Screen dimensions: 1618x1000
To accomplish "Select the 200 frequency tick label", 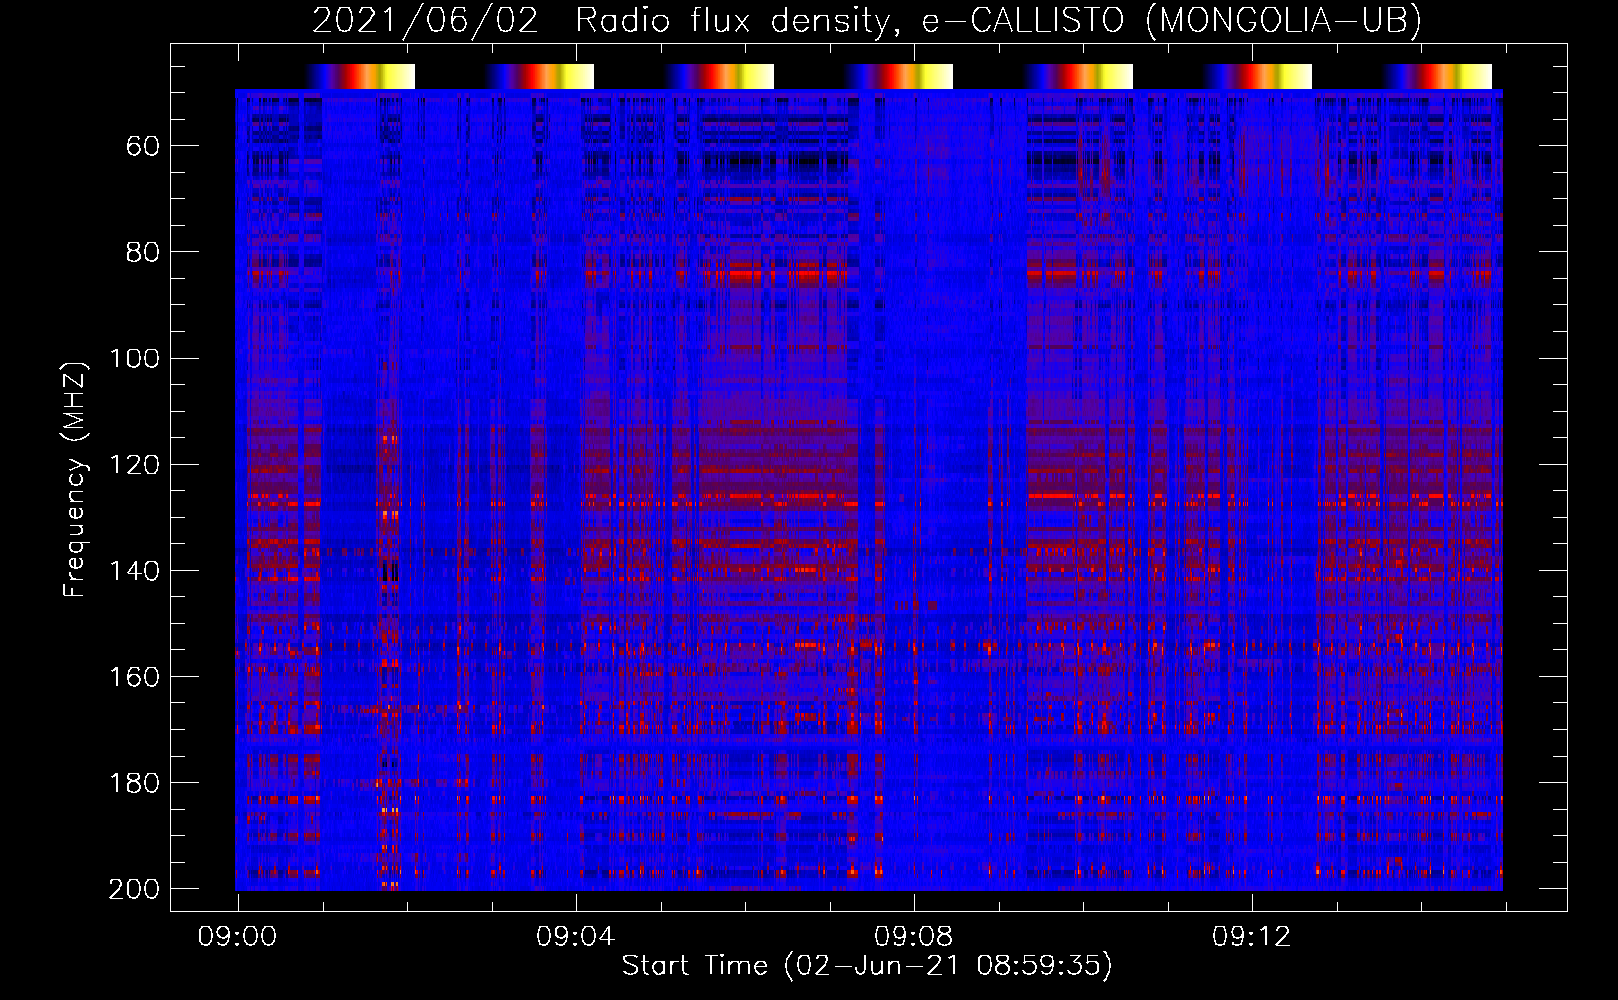I will (134, 888).
